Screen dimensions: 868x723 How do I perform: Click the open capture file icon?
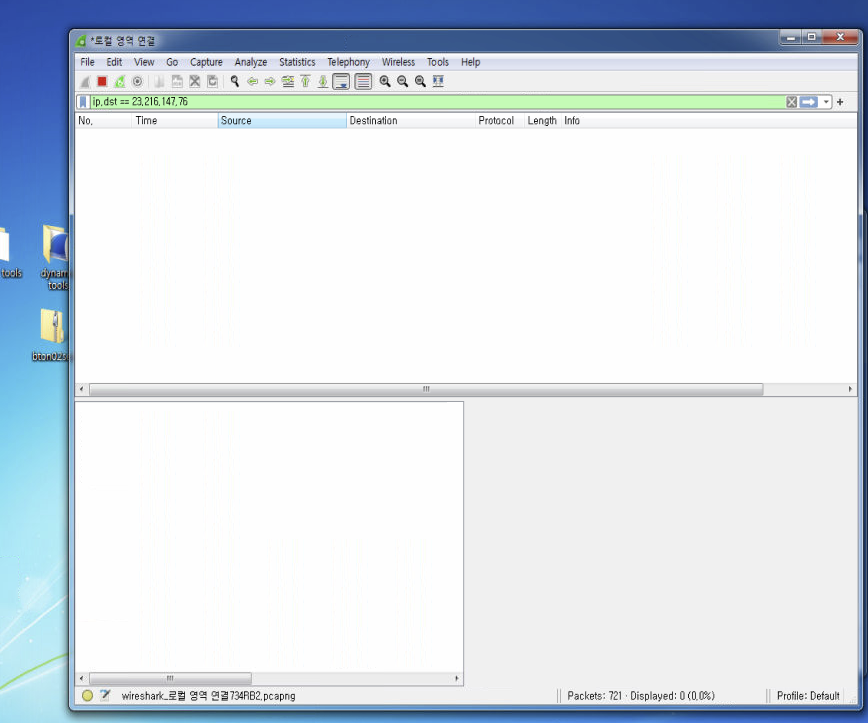click(x=159, y=82)
